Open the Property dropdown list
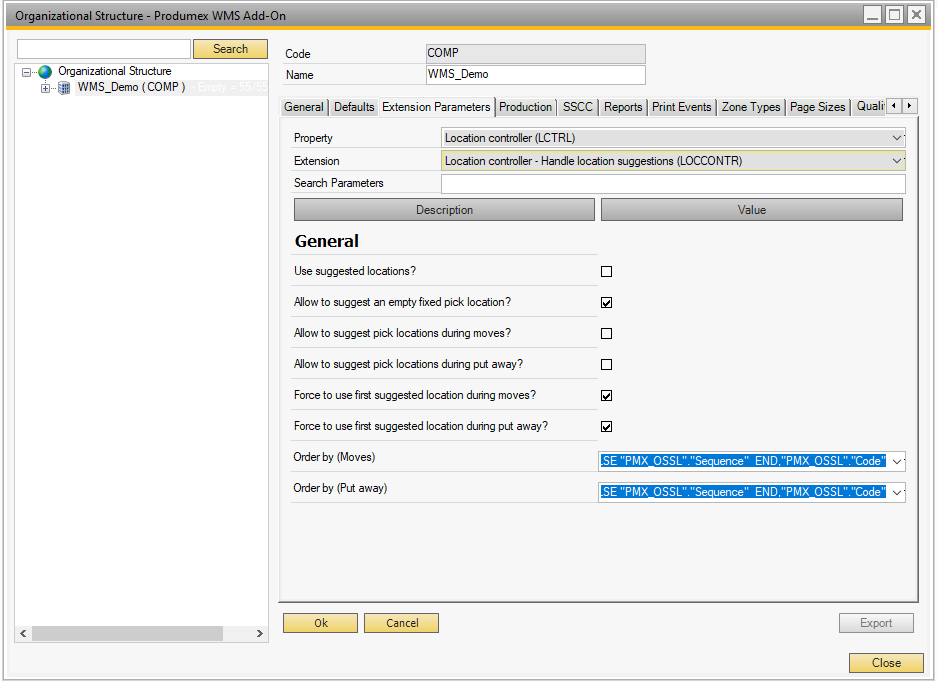The image size is (938, 682). [896, 138]
